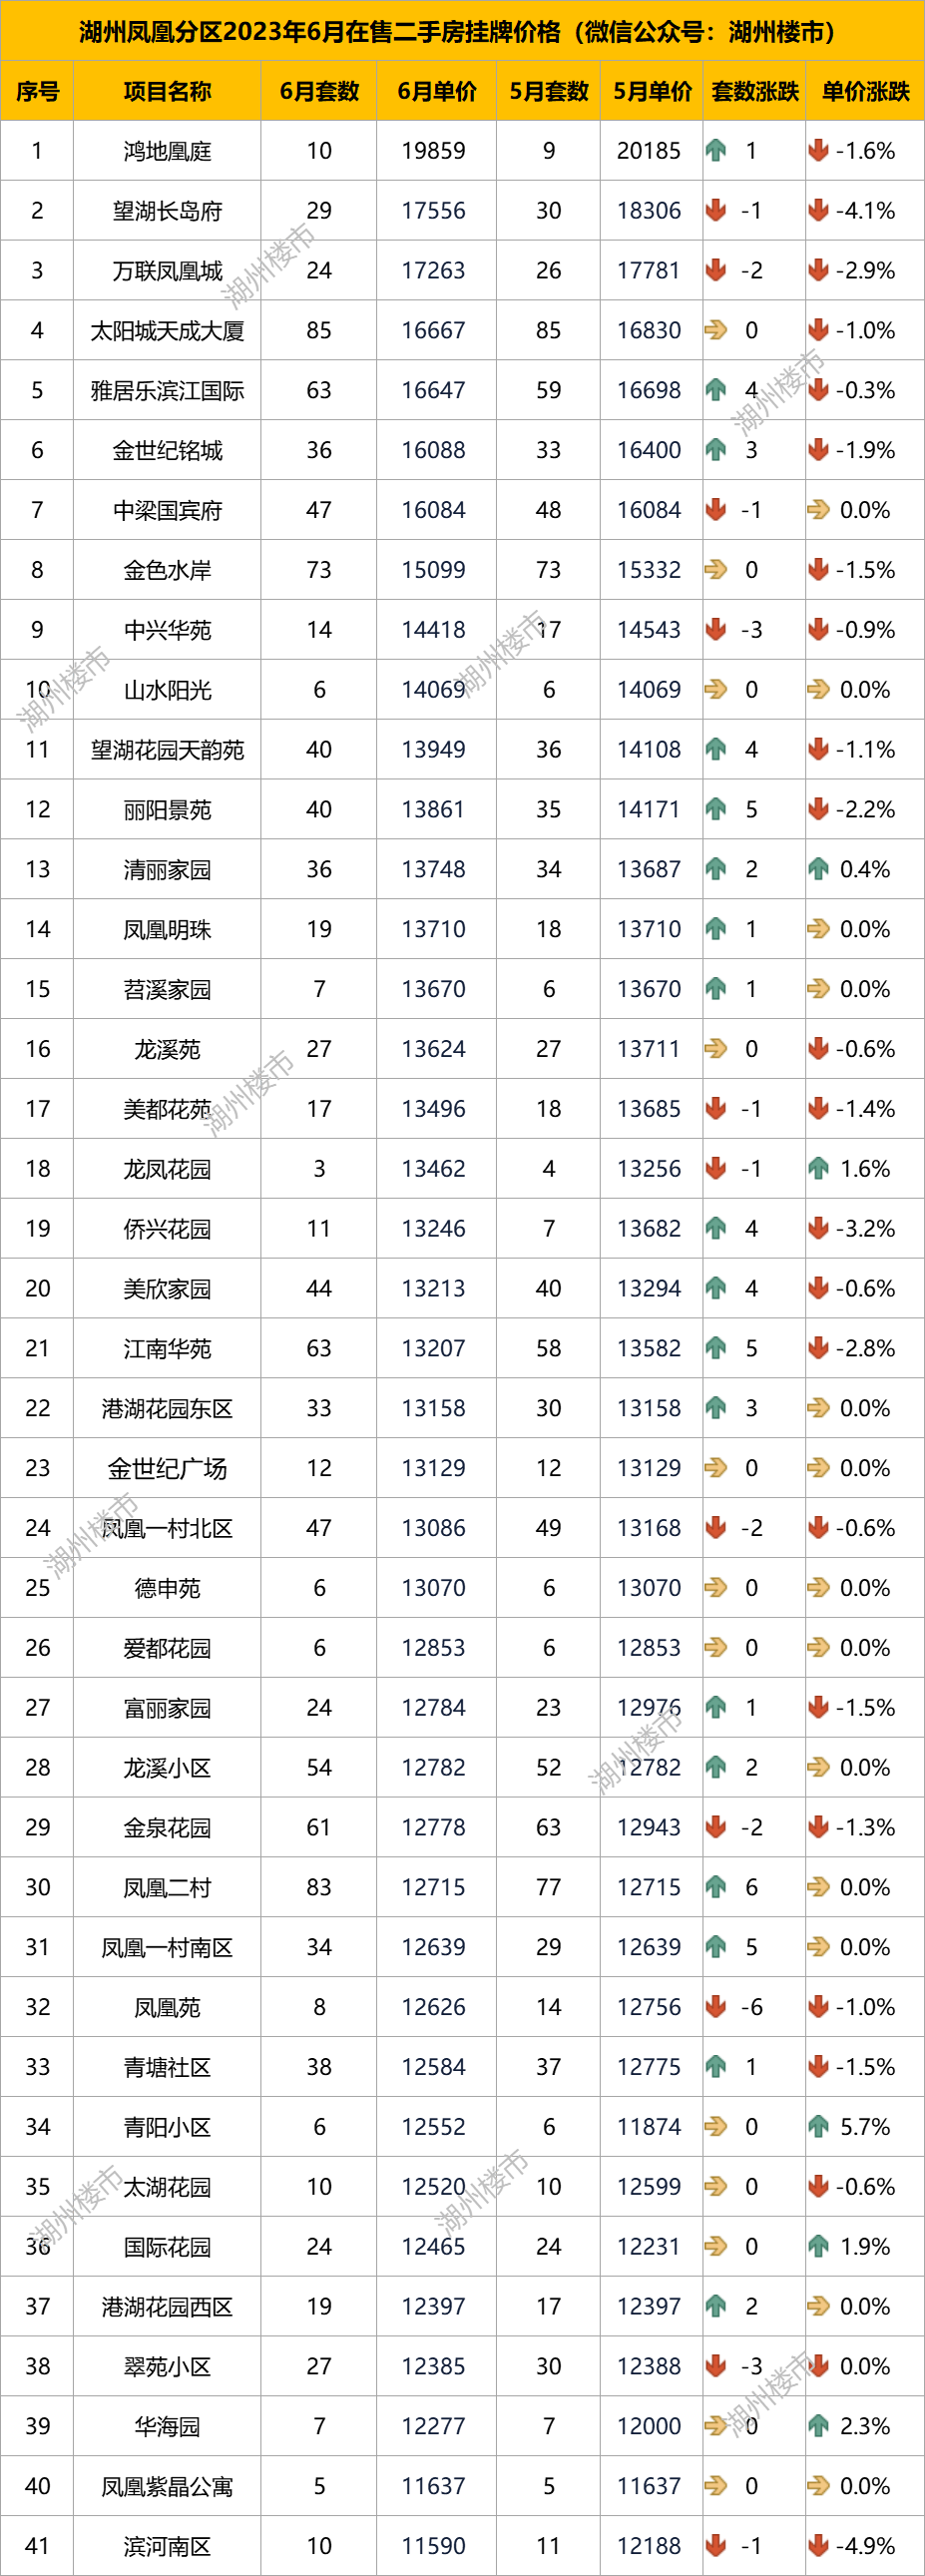Image resolution: width=925 pixels, height=2576 pixels.
Task: Select project name 苕溪家园
Action: pyautogui.click(x=167, y=990)
